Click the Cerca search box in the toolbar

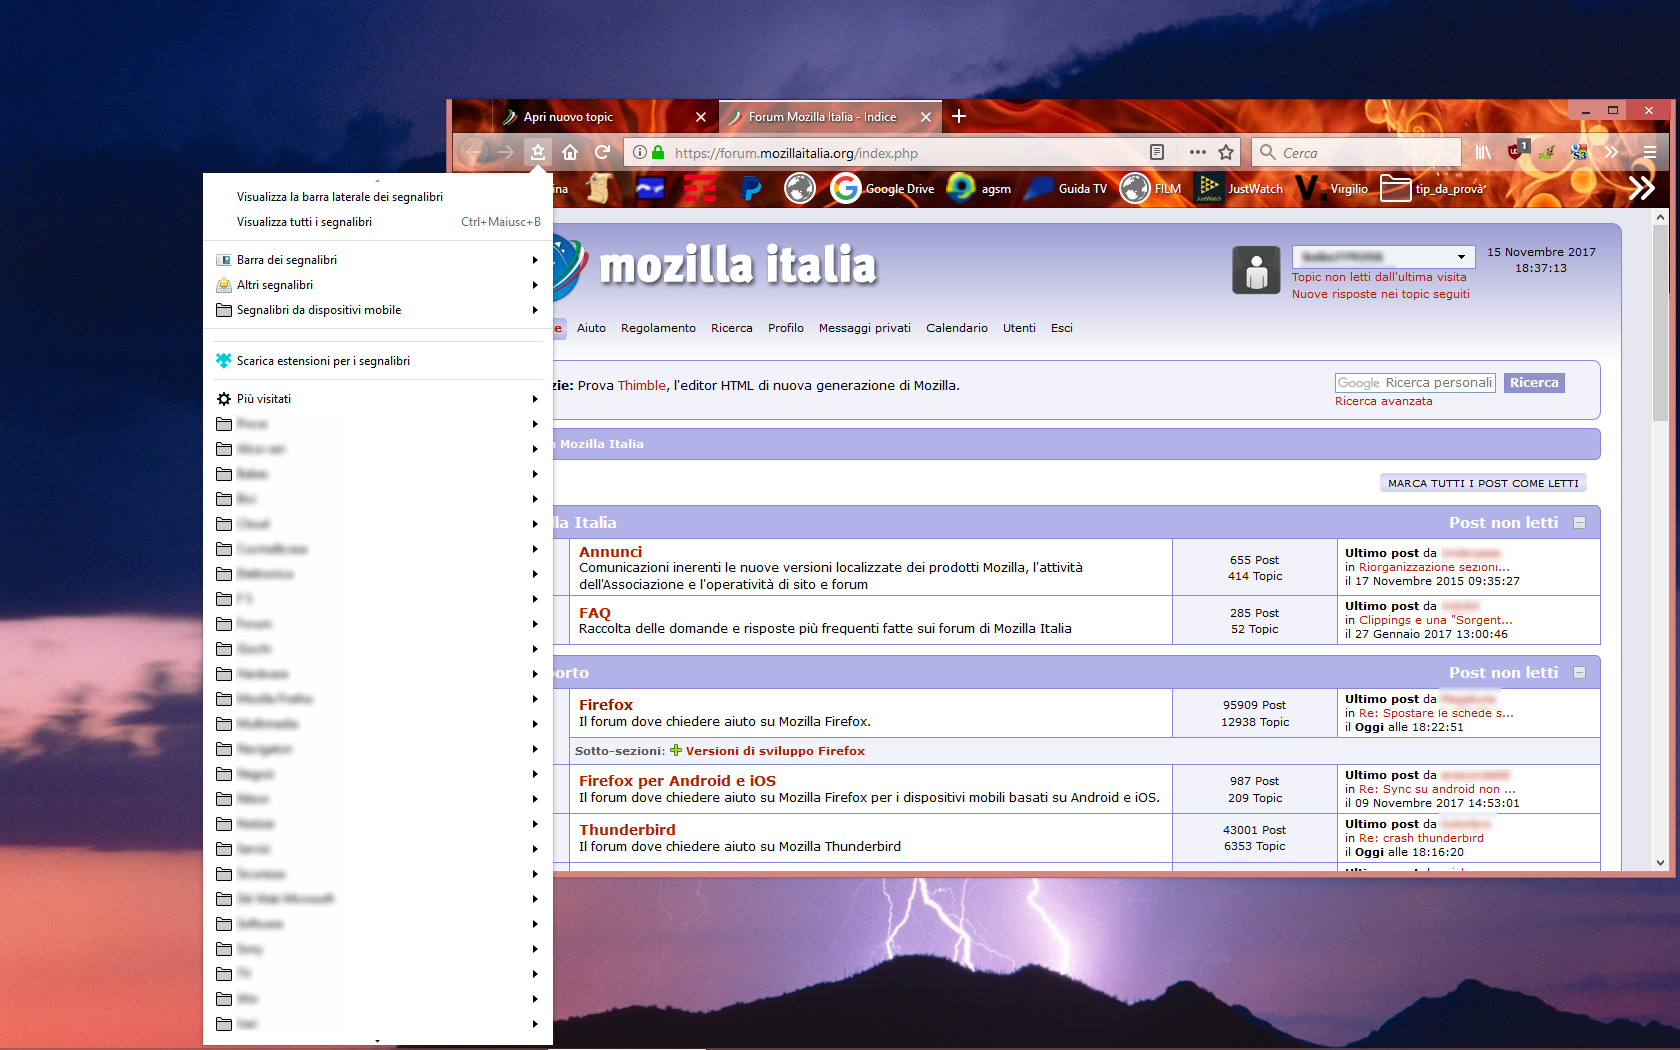[1356, 152]
